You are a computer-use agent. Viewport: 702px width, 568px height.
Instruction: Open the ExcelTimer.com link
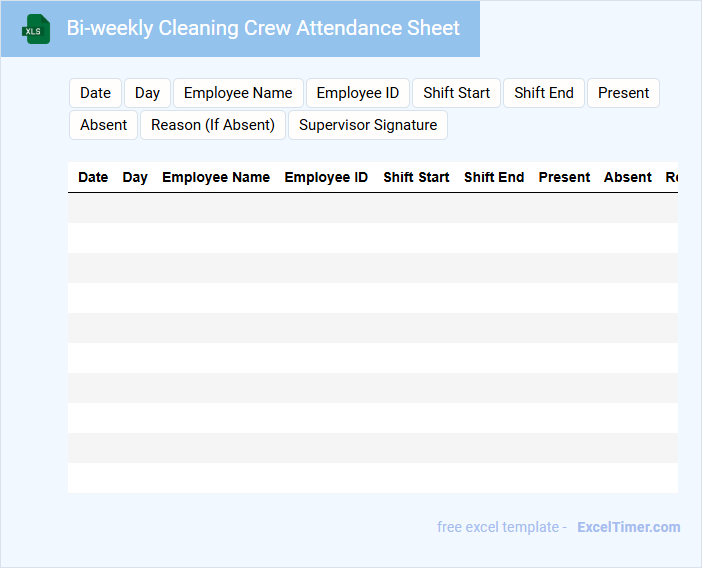[x=628, y=527]
